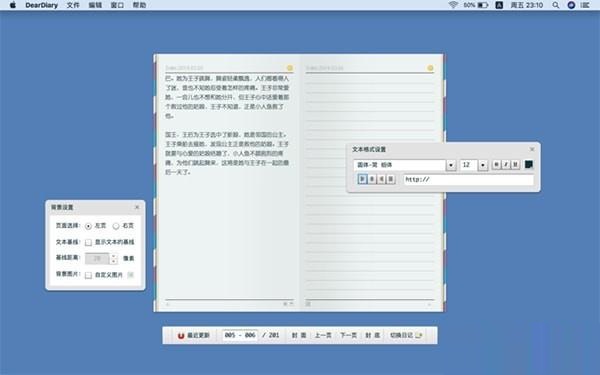Go to the back cover 封底
Image resolution: width=600 pixels, height=375 pixels.
(372, 335)
